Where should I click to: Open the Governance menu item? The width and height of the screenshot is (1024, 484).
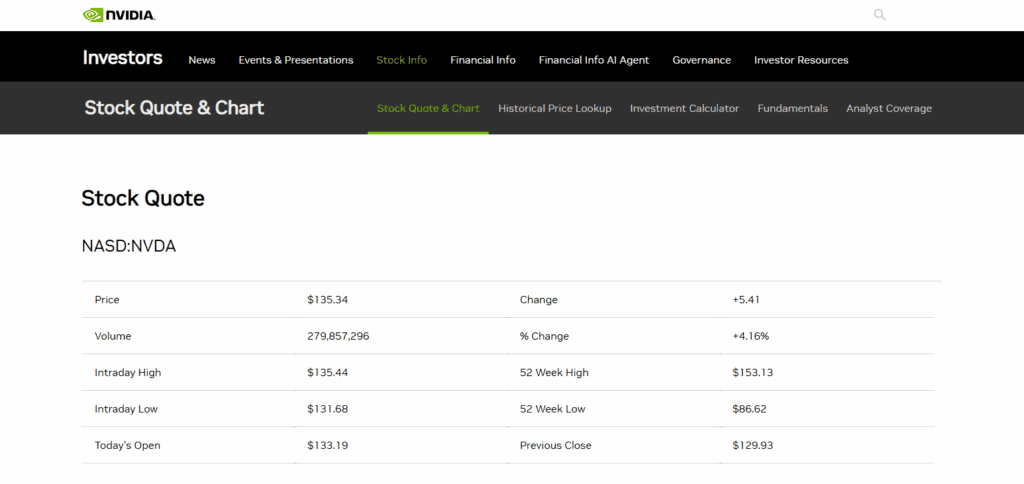click(701, 60)
